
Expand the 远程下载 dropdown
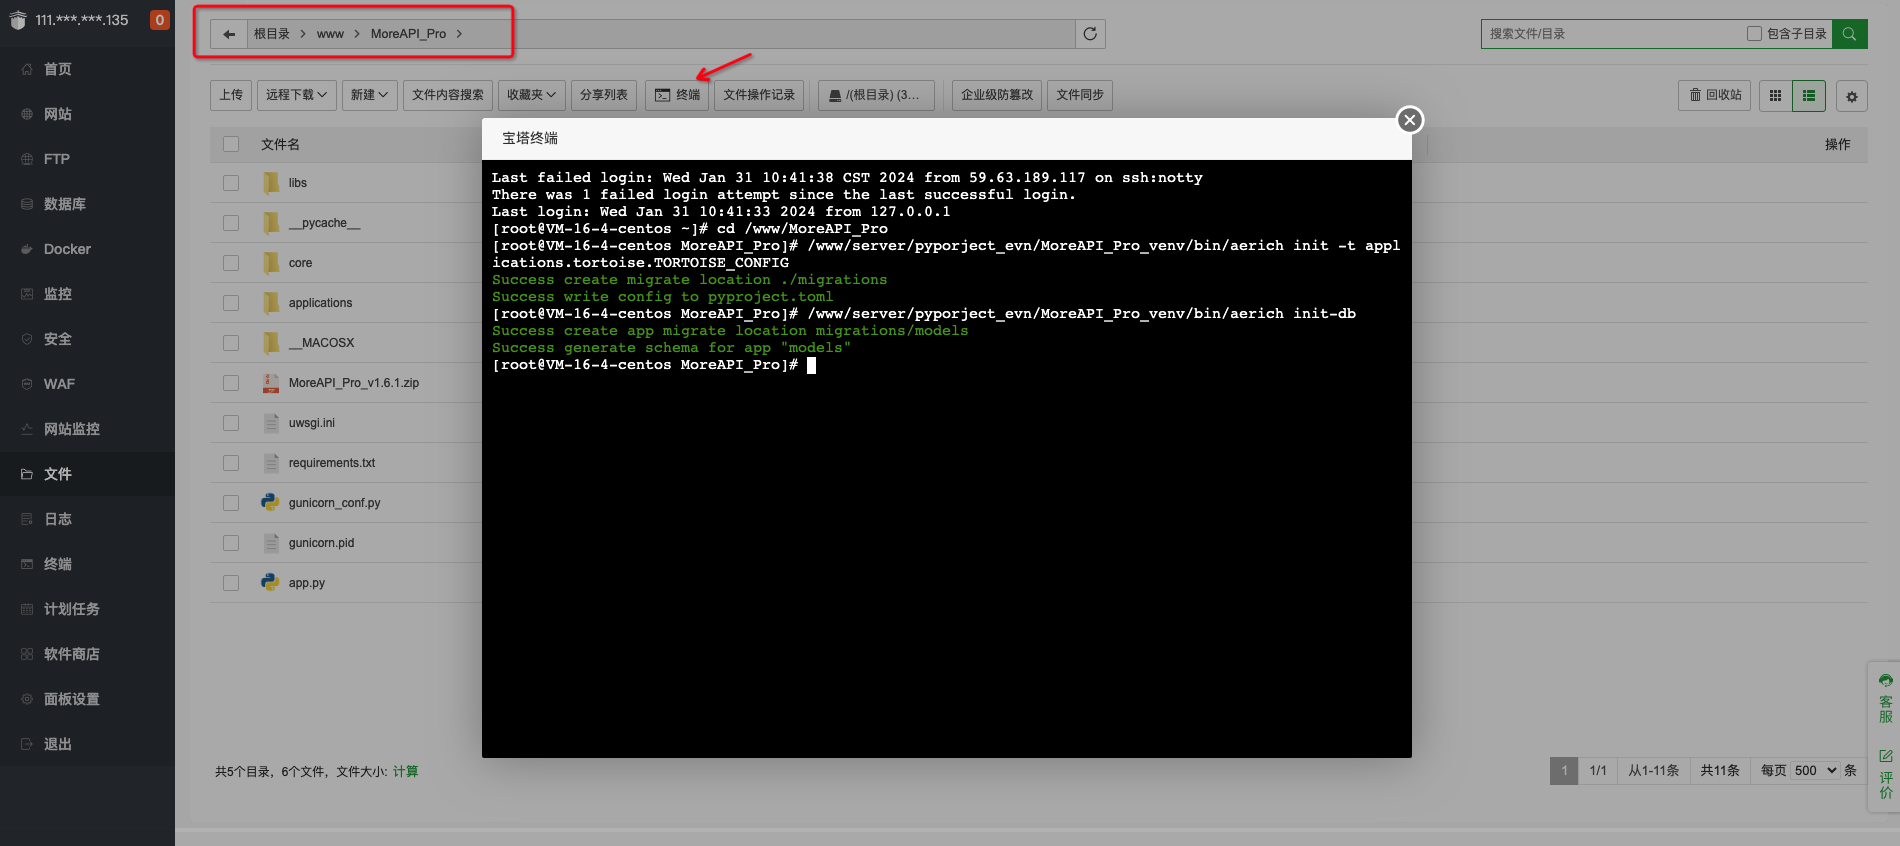pyautogui.click(x=297, y=95)
